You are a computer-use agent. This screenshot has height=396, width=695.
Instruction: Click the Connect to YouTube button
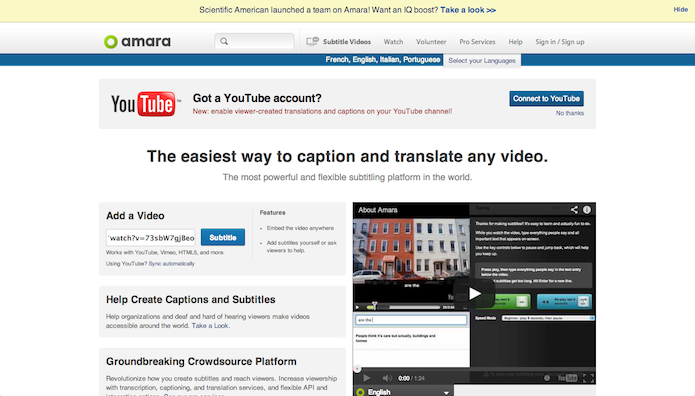546,98
